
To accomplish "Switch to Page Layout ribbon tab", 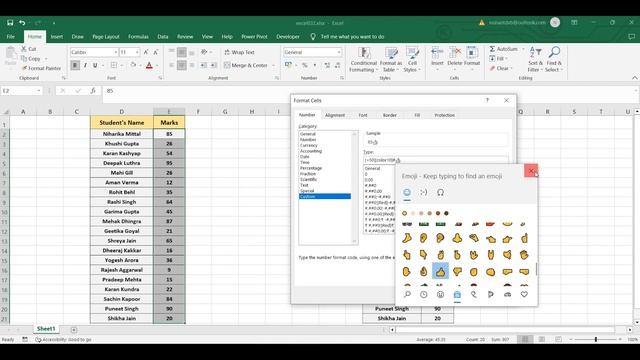I will pyautogui.click(x=106, y=37).
